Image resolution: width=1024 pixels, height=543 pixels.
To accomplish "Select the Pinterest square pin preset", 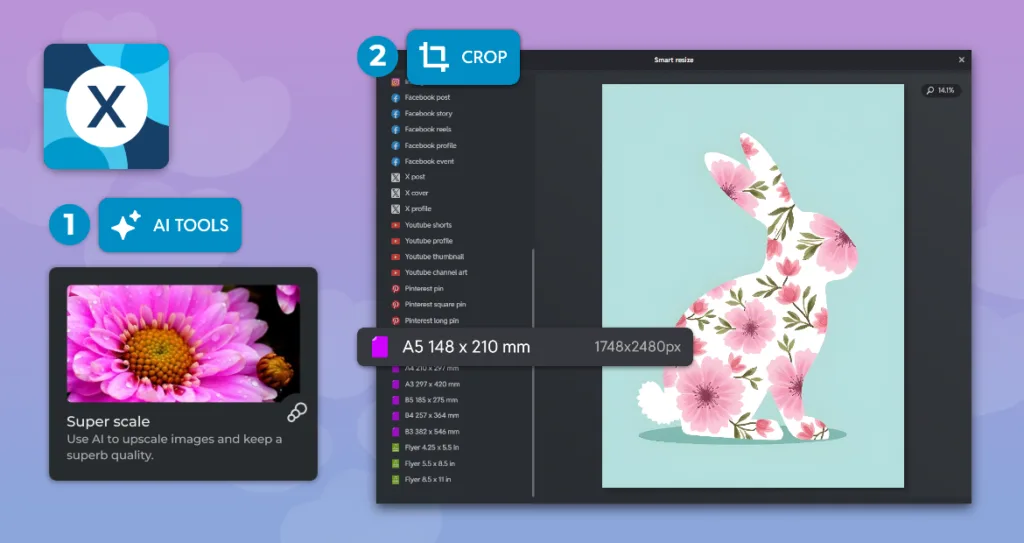I will pyautogui.click(x=435, y=304).
